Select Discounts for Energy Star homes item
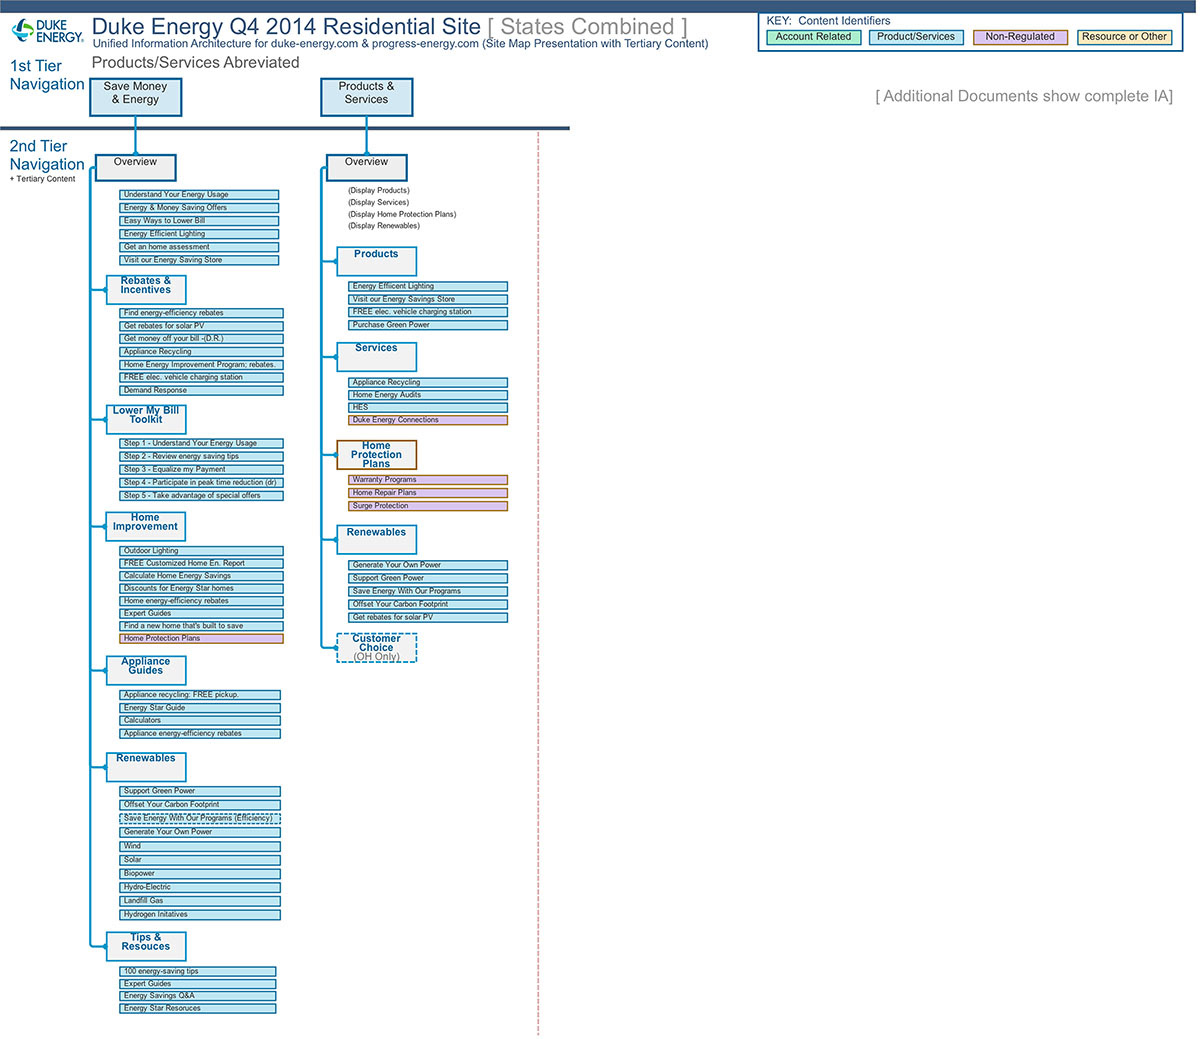The height and width of the screenshot is (1039, 1200). point(201,588)
